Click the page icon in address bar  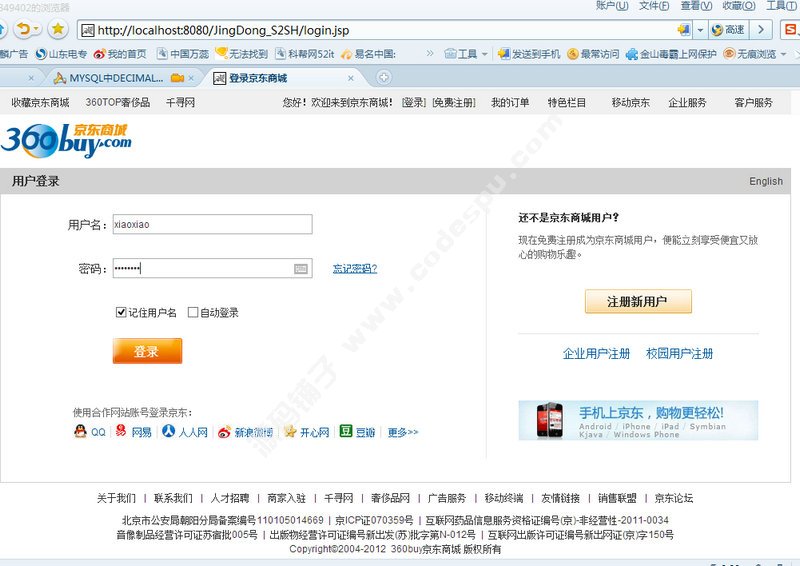(x=88, y=31)
